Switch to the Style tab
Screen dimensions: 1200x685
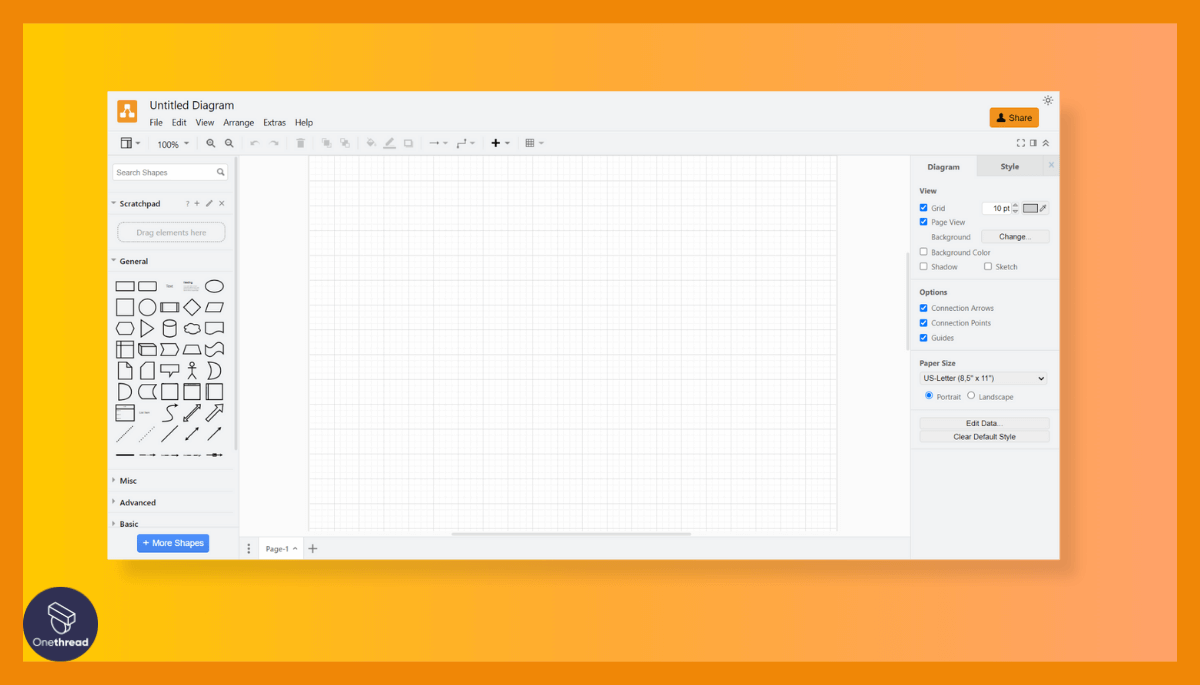click(x=1010, y=166)
